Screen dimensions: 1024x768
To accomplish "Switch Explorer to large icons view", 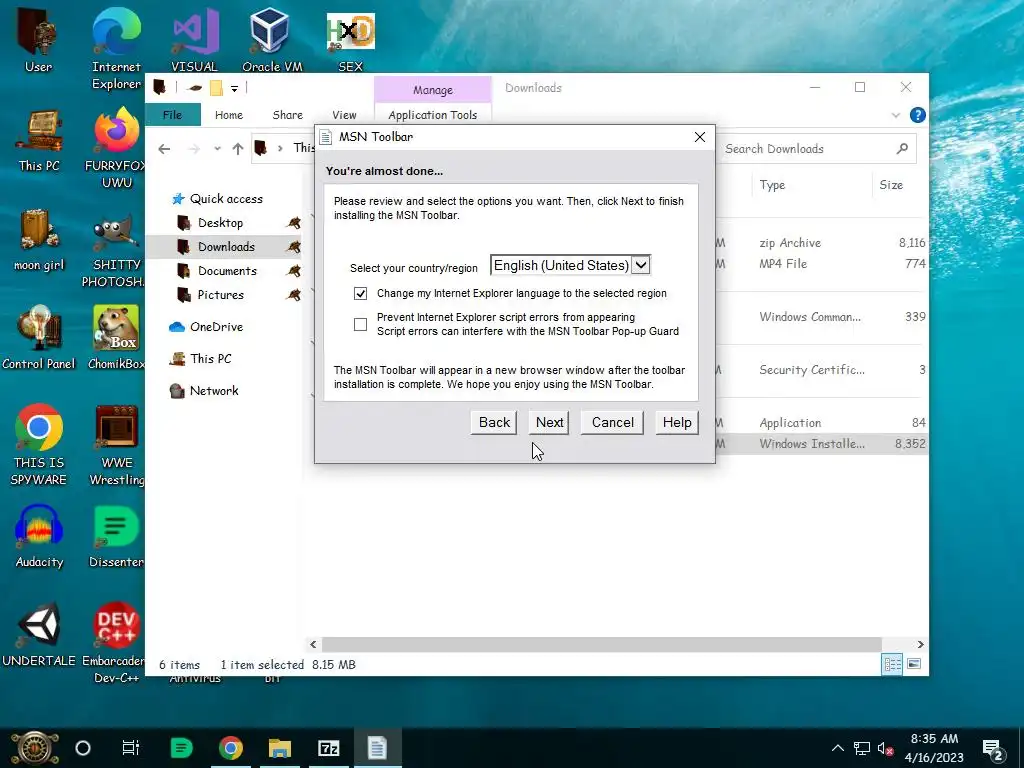I will pyautogui.click(x=914, y=665).
